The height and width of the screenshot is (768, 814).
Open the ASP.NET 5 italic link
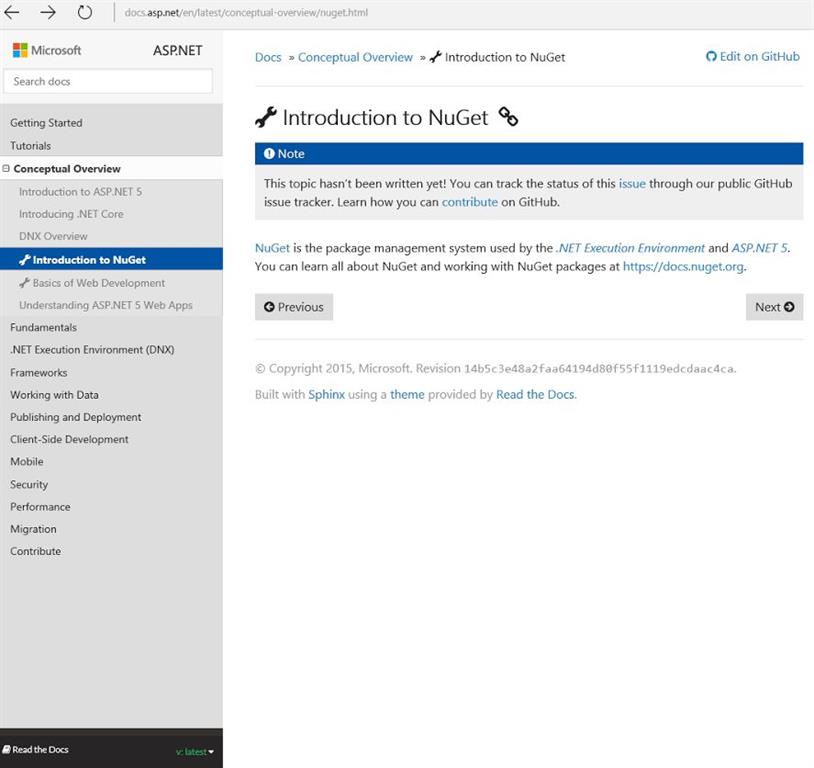pyautogui.click(x=759, y=248)
